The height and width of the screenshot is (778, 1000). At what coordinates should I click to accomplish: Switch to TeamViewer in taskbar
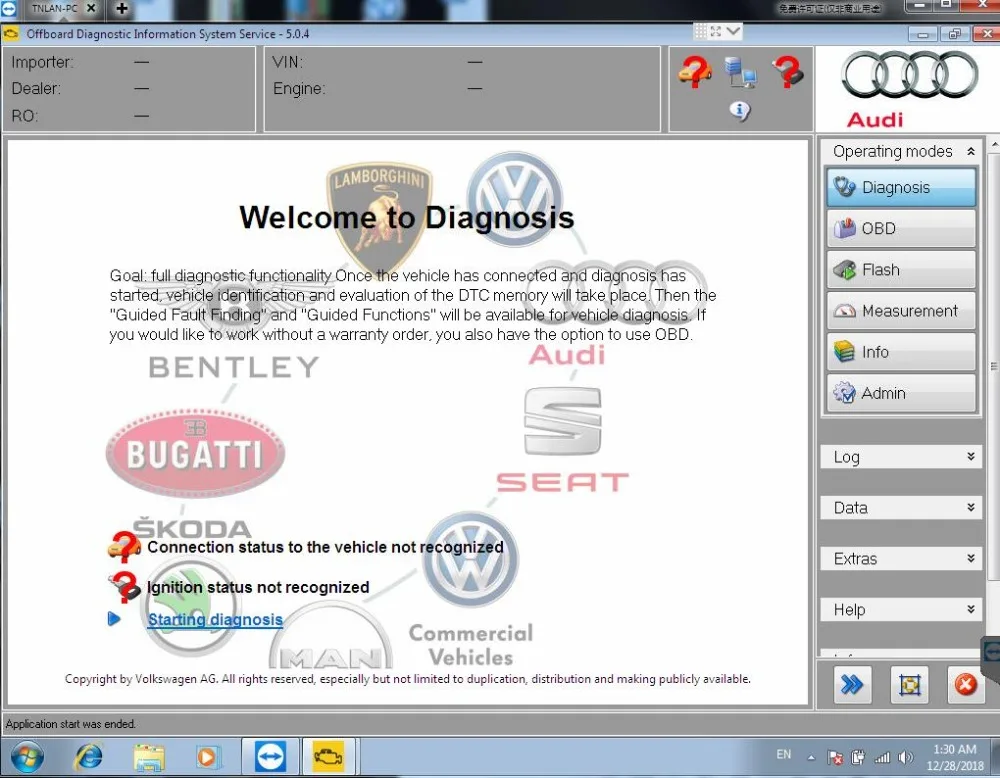point(270,757)
